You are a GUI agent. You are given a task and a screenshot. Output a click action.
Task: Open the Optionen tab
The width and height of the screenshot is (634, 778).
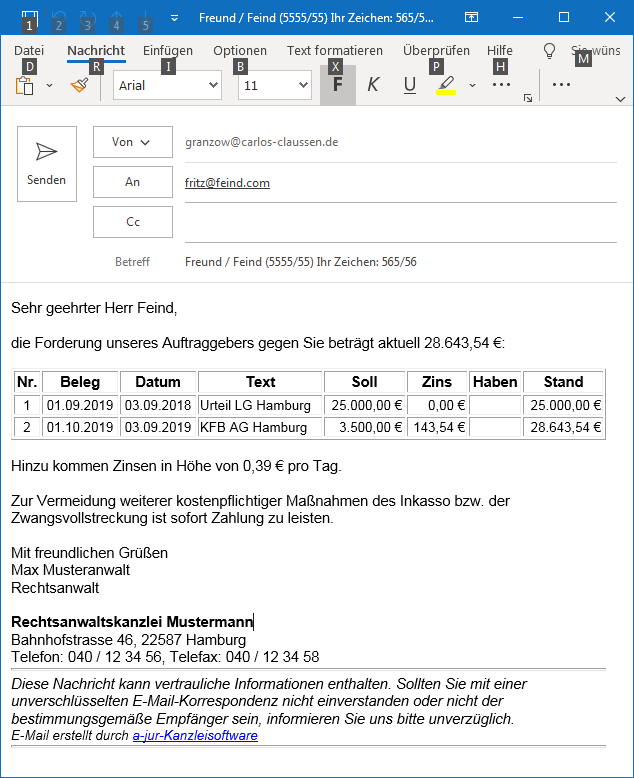pyautogui.click(x=240, y=51)
